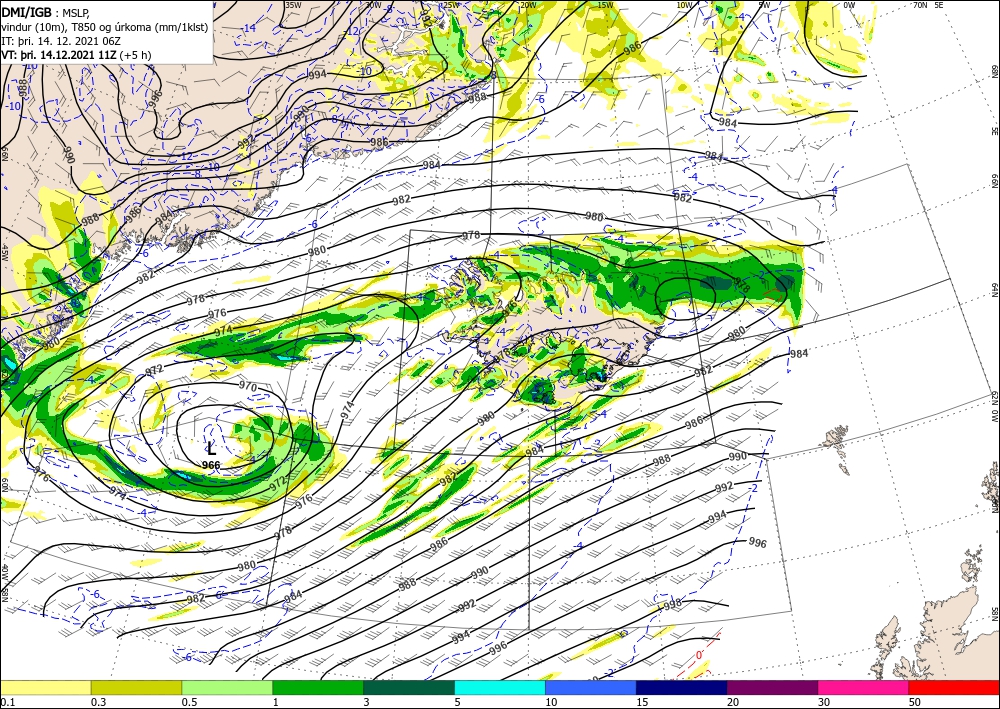Click the 15W longitude label
This screenshot has height=709, width=1000.
[605, 5]
